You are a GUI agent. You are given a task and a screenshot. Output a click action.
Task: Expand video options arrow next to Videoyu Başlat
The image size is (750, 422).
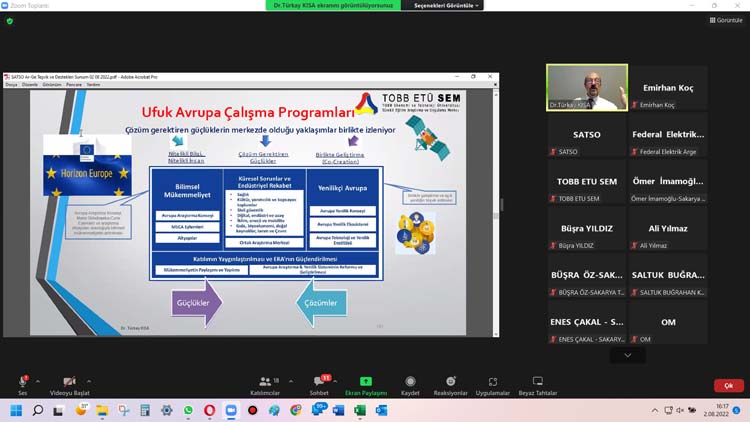click(89, 381)
